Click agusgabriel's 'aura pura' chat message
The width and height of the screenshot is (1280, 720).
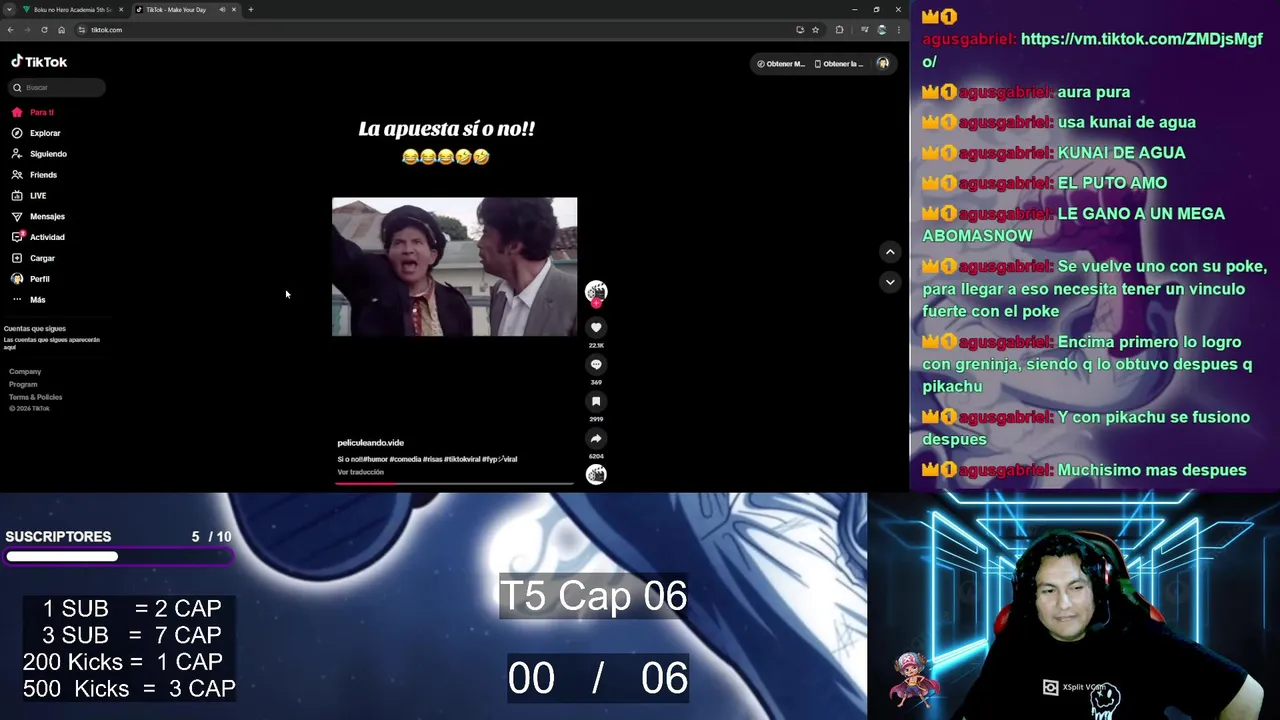(x=1094, y=92)
